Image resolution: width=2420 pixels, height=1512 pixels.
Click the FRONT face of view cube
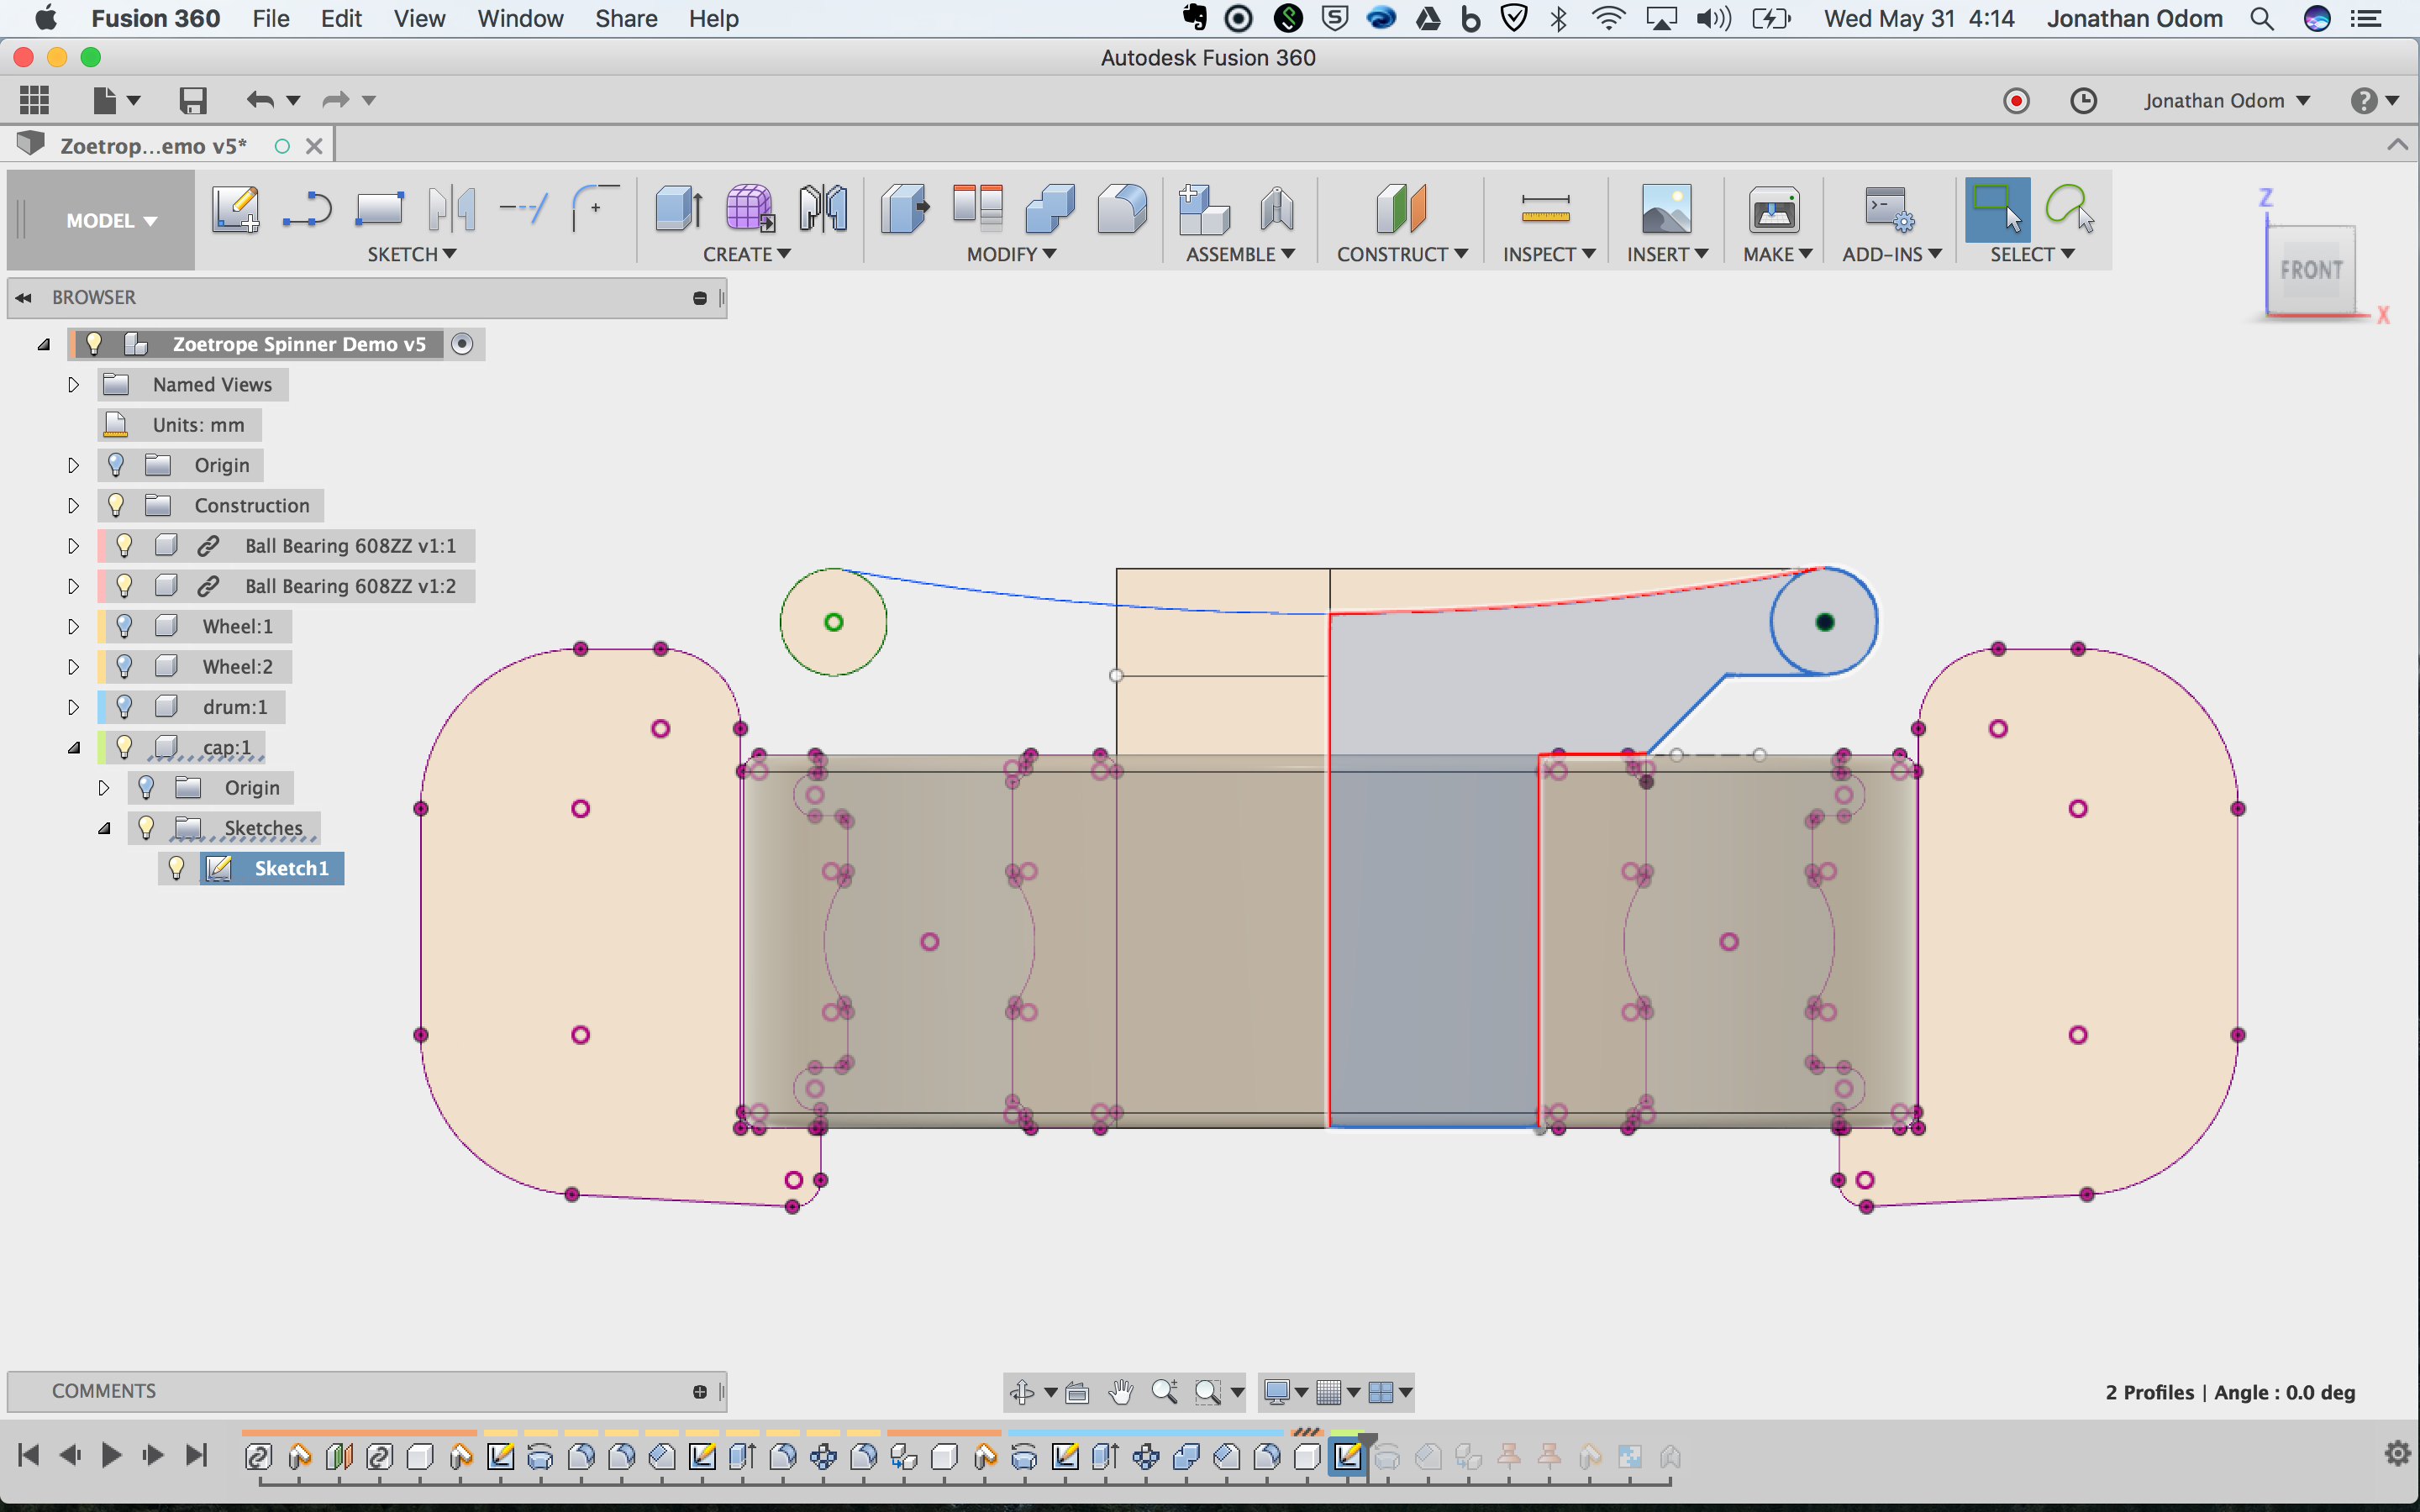tap(2310, 270)
